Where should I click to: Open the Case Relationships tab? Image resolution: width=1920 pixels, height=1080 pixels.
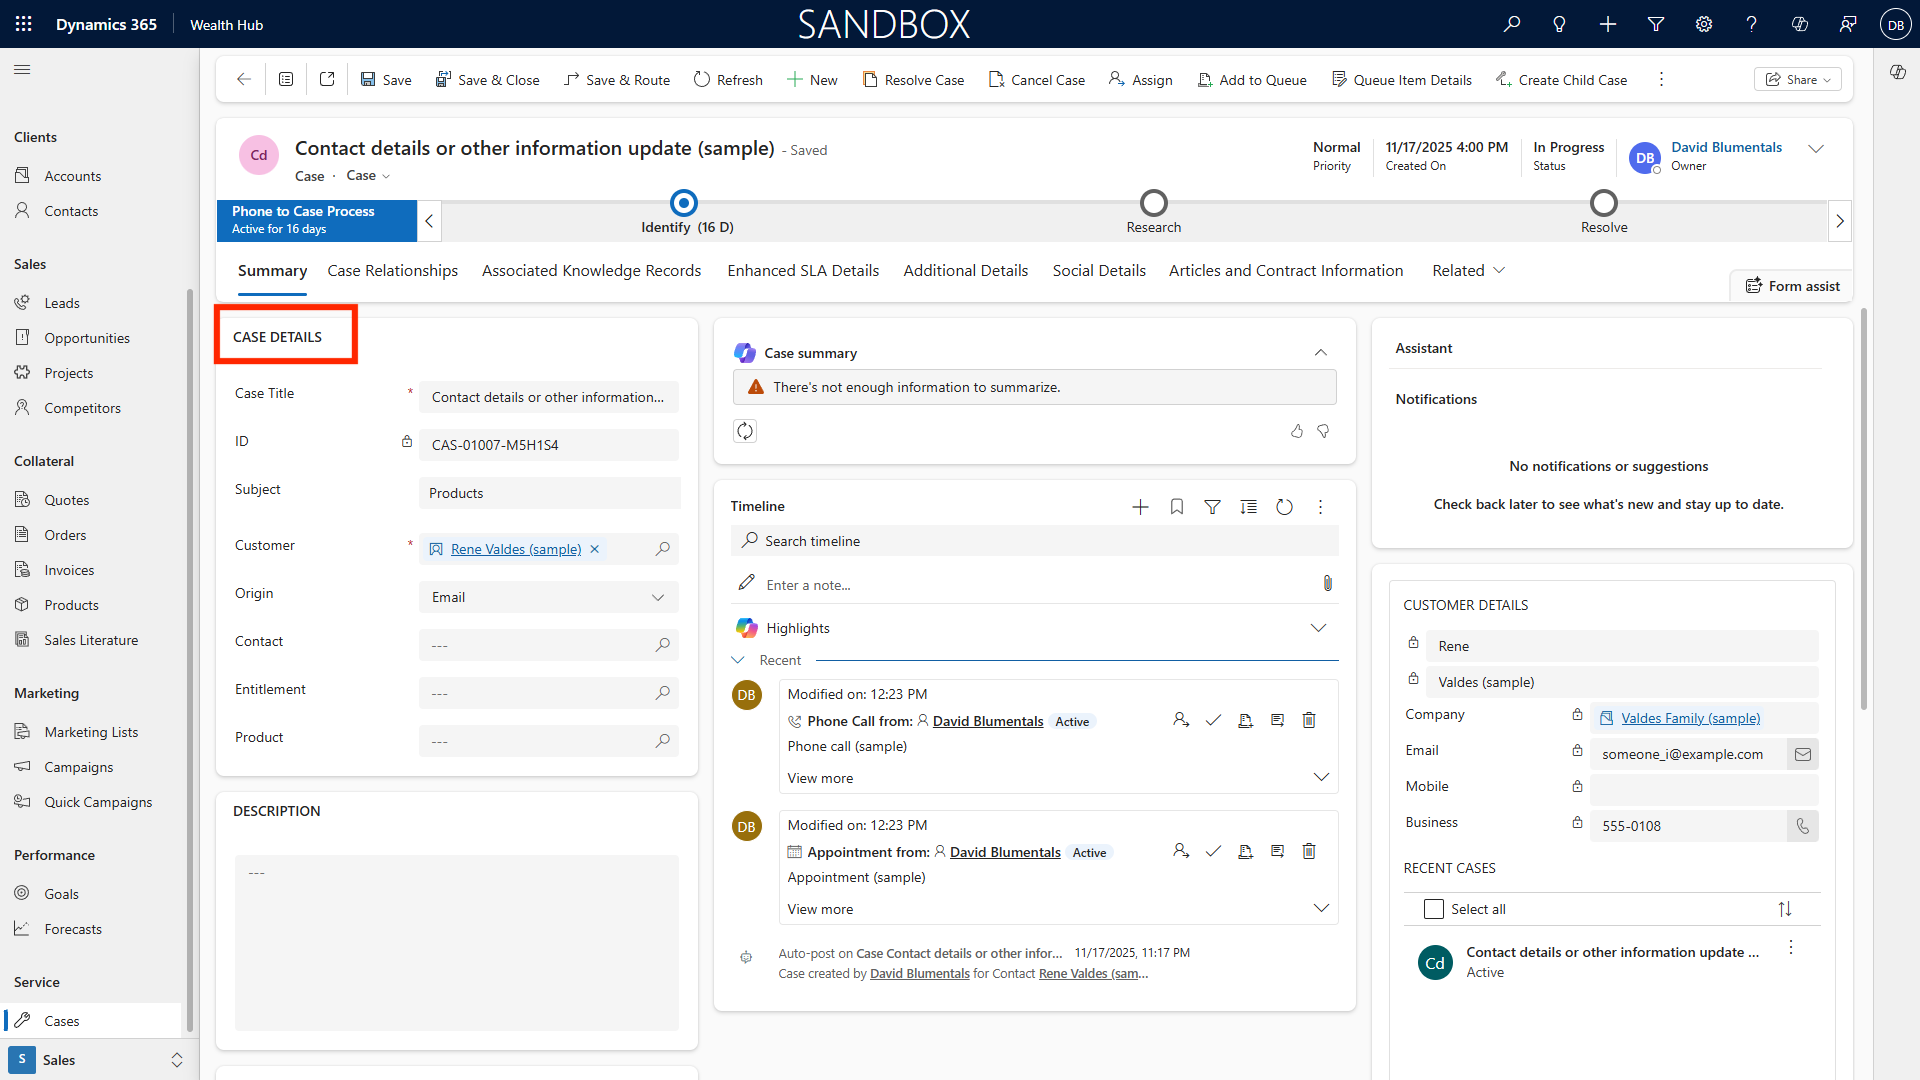392,271
